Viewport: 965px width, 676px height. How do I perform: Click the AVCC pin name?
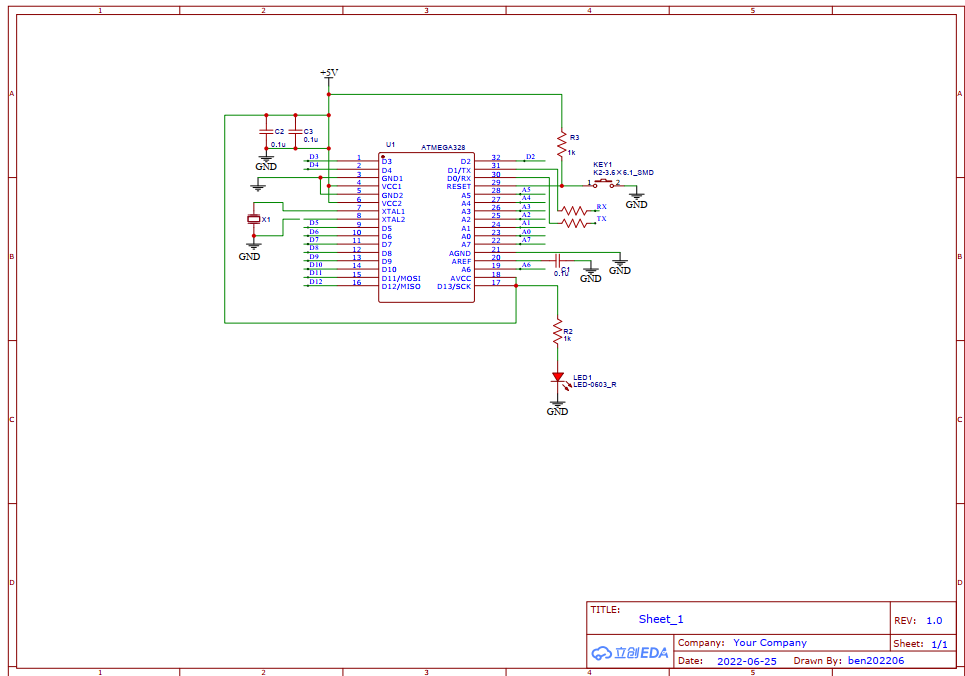point(461,279)
